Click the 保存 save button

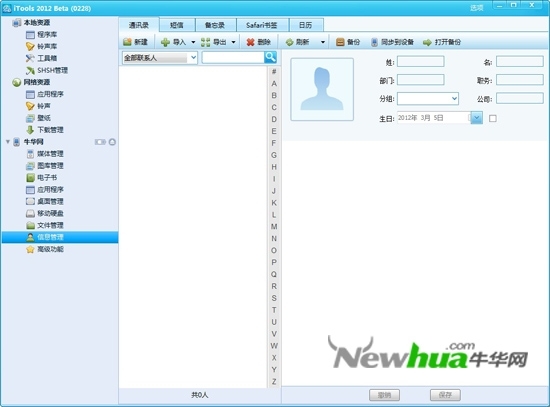click(445, 395)
